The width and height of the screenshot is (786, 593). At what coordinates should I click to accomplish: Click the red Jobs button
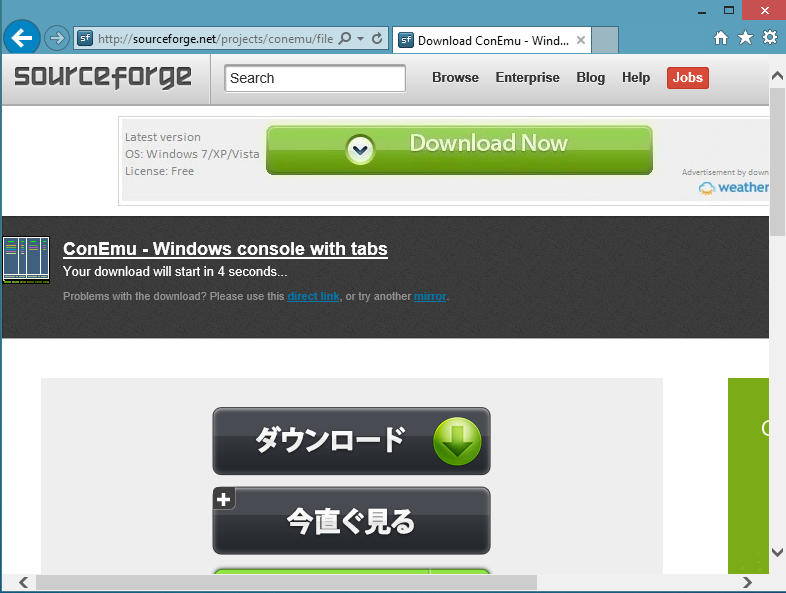pyautogui.click(x=688, y=78)
